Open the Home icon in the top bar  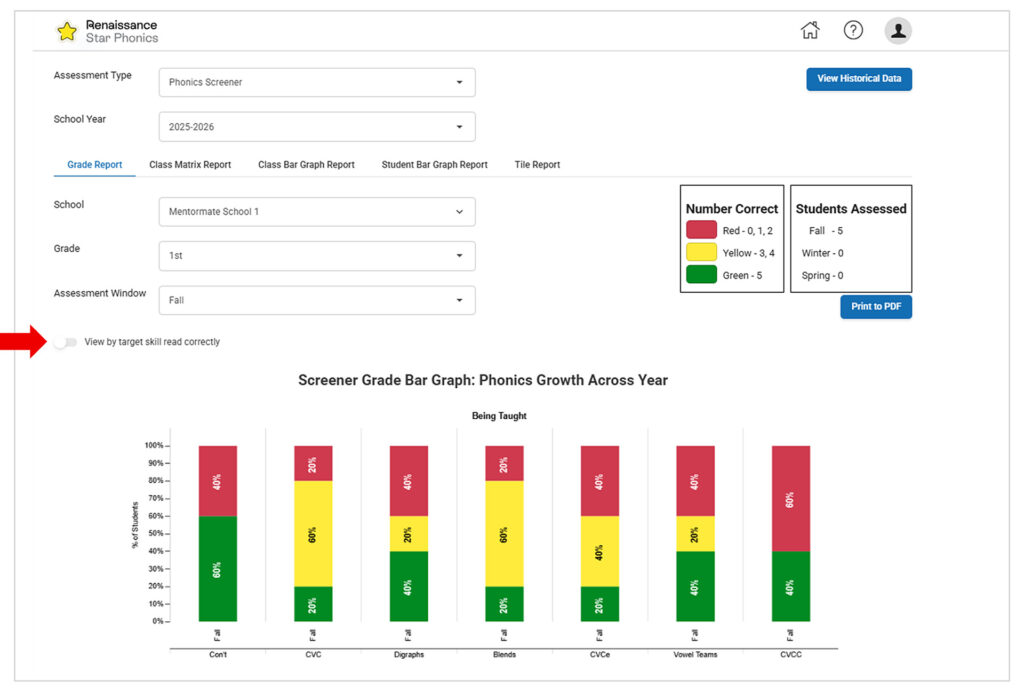[x=810, y=30]
